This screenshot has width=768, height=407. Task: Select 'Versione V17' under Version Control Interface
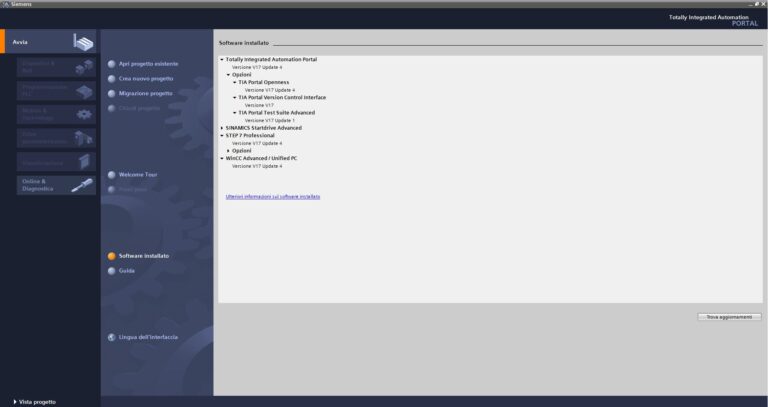[259, 105]
